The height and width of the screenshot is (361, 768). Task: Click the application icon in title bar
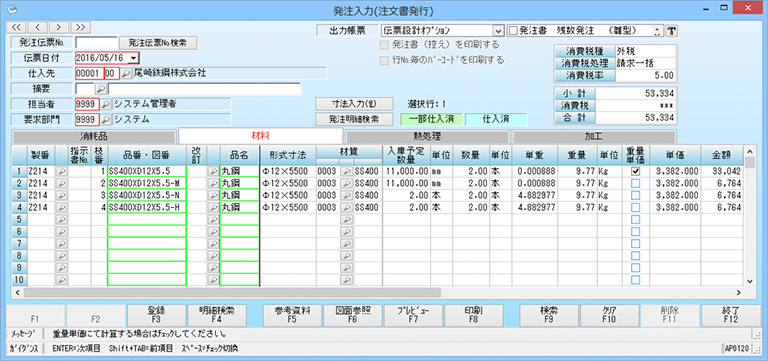[11, 9]
